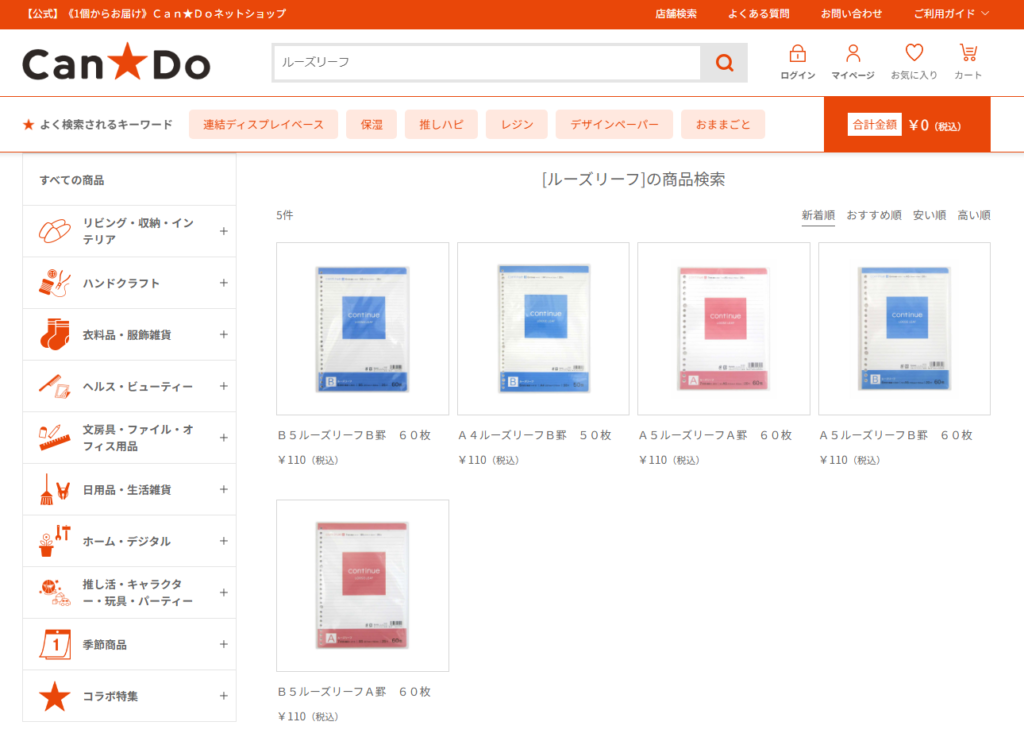Expand ハンドクラフト category plus sign
The width and height of the screenshot is (1024, 741).
pos(223,283)
